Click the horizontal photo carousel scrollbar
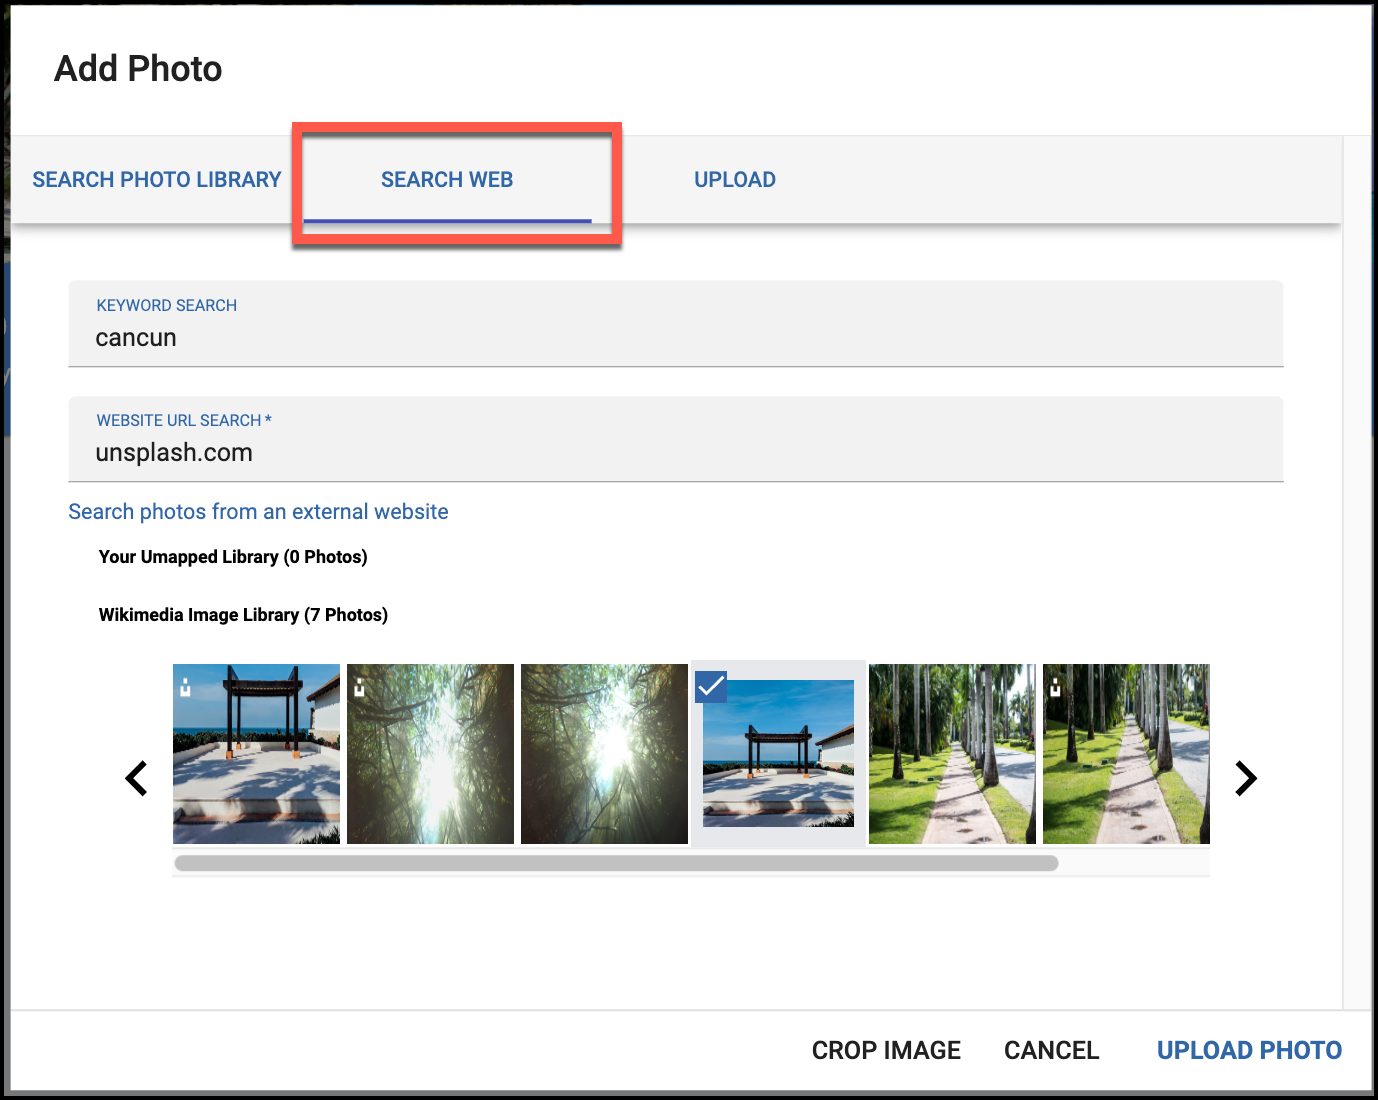The width and height of the screenshot is (1378, 1100). click(x=616, y=863)
